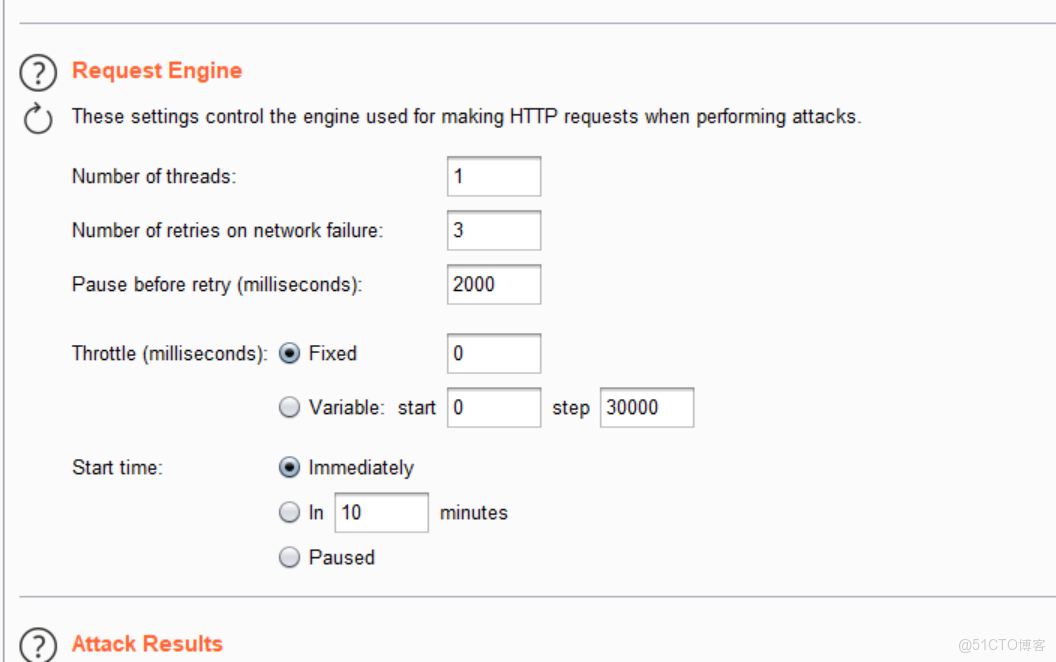
Task: Click the Start time label
Action: pyautogui.click(x=117, y=467)
